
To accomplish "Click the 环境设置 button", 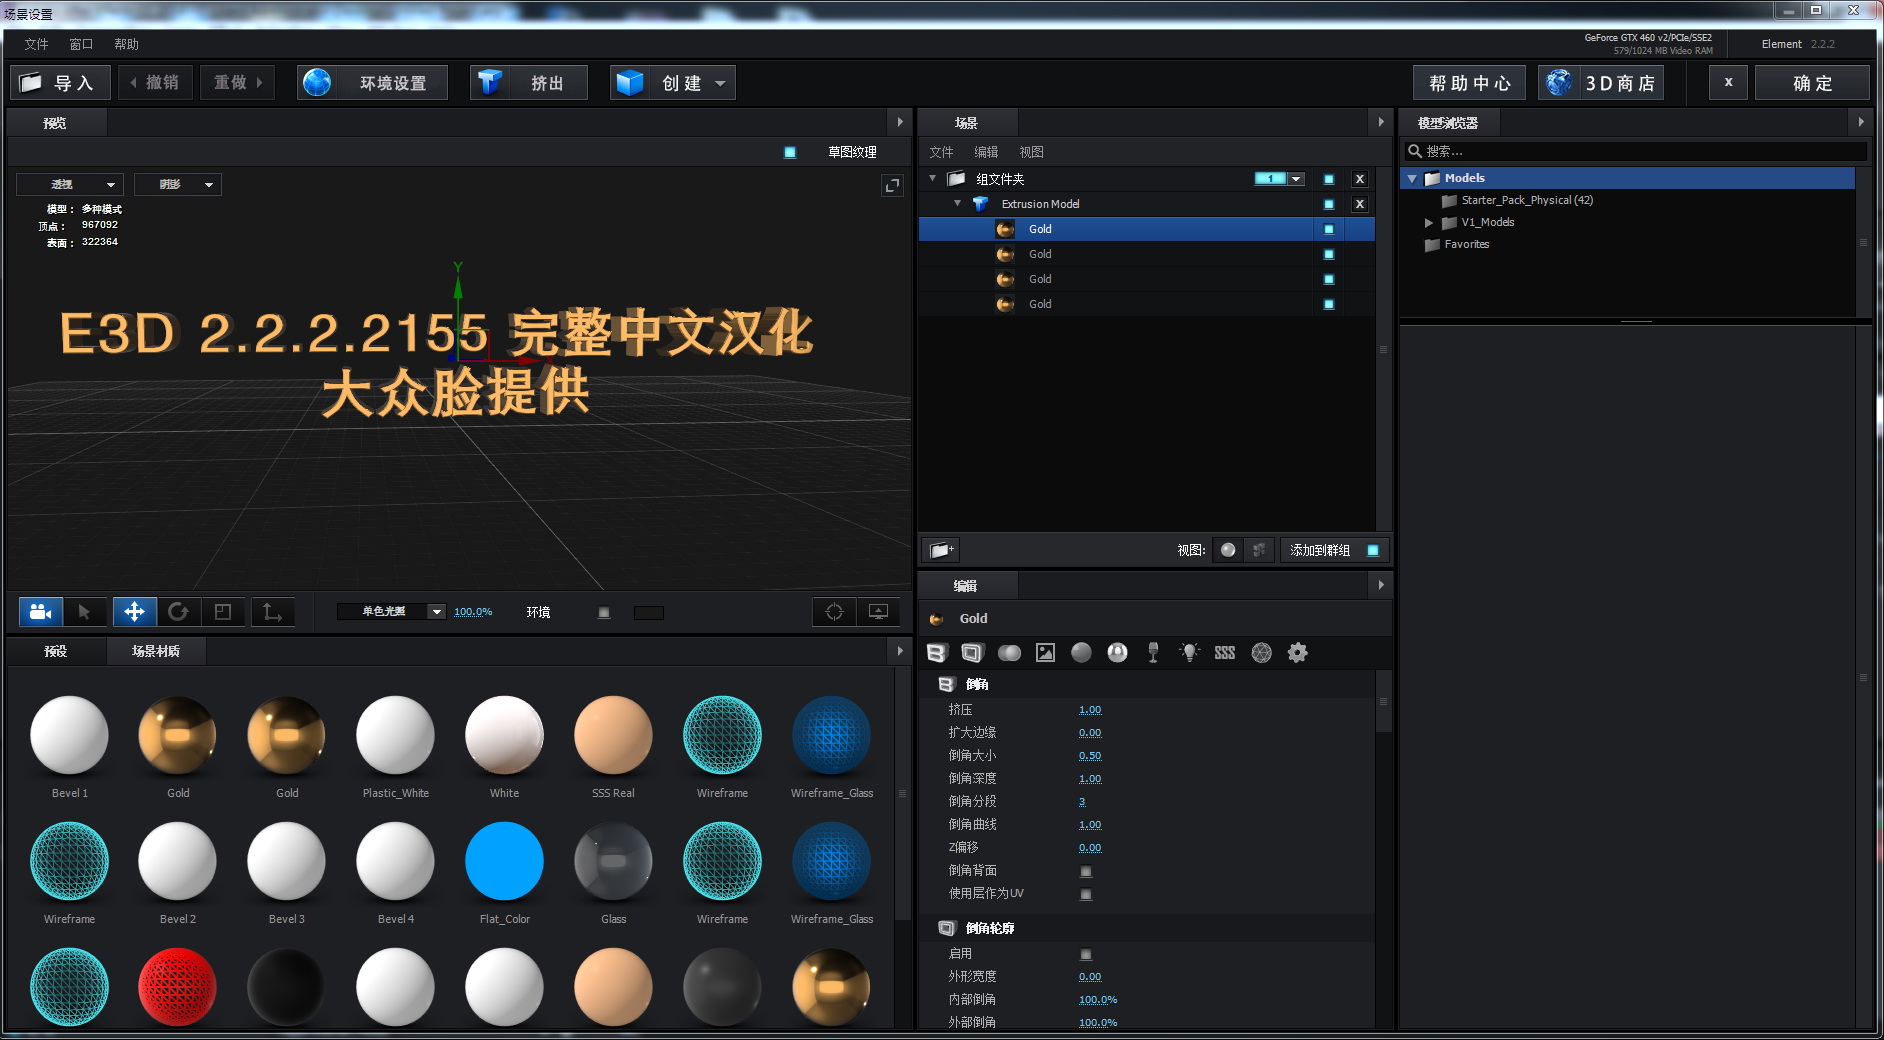I will click(372, 82).
